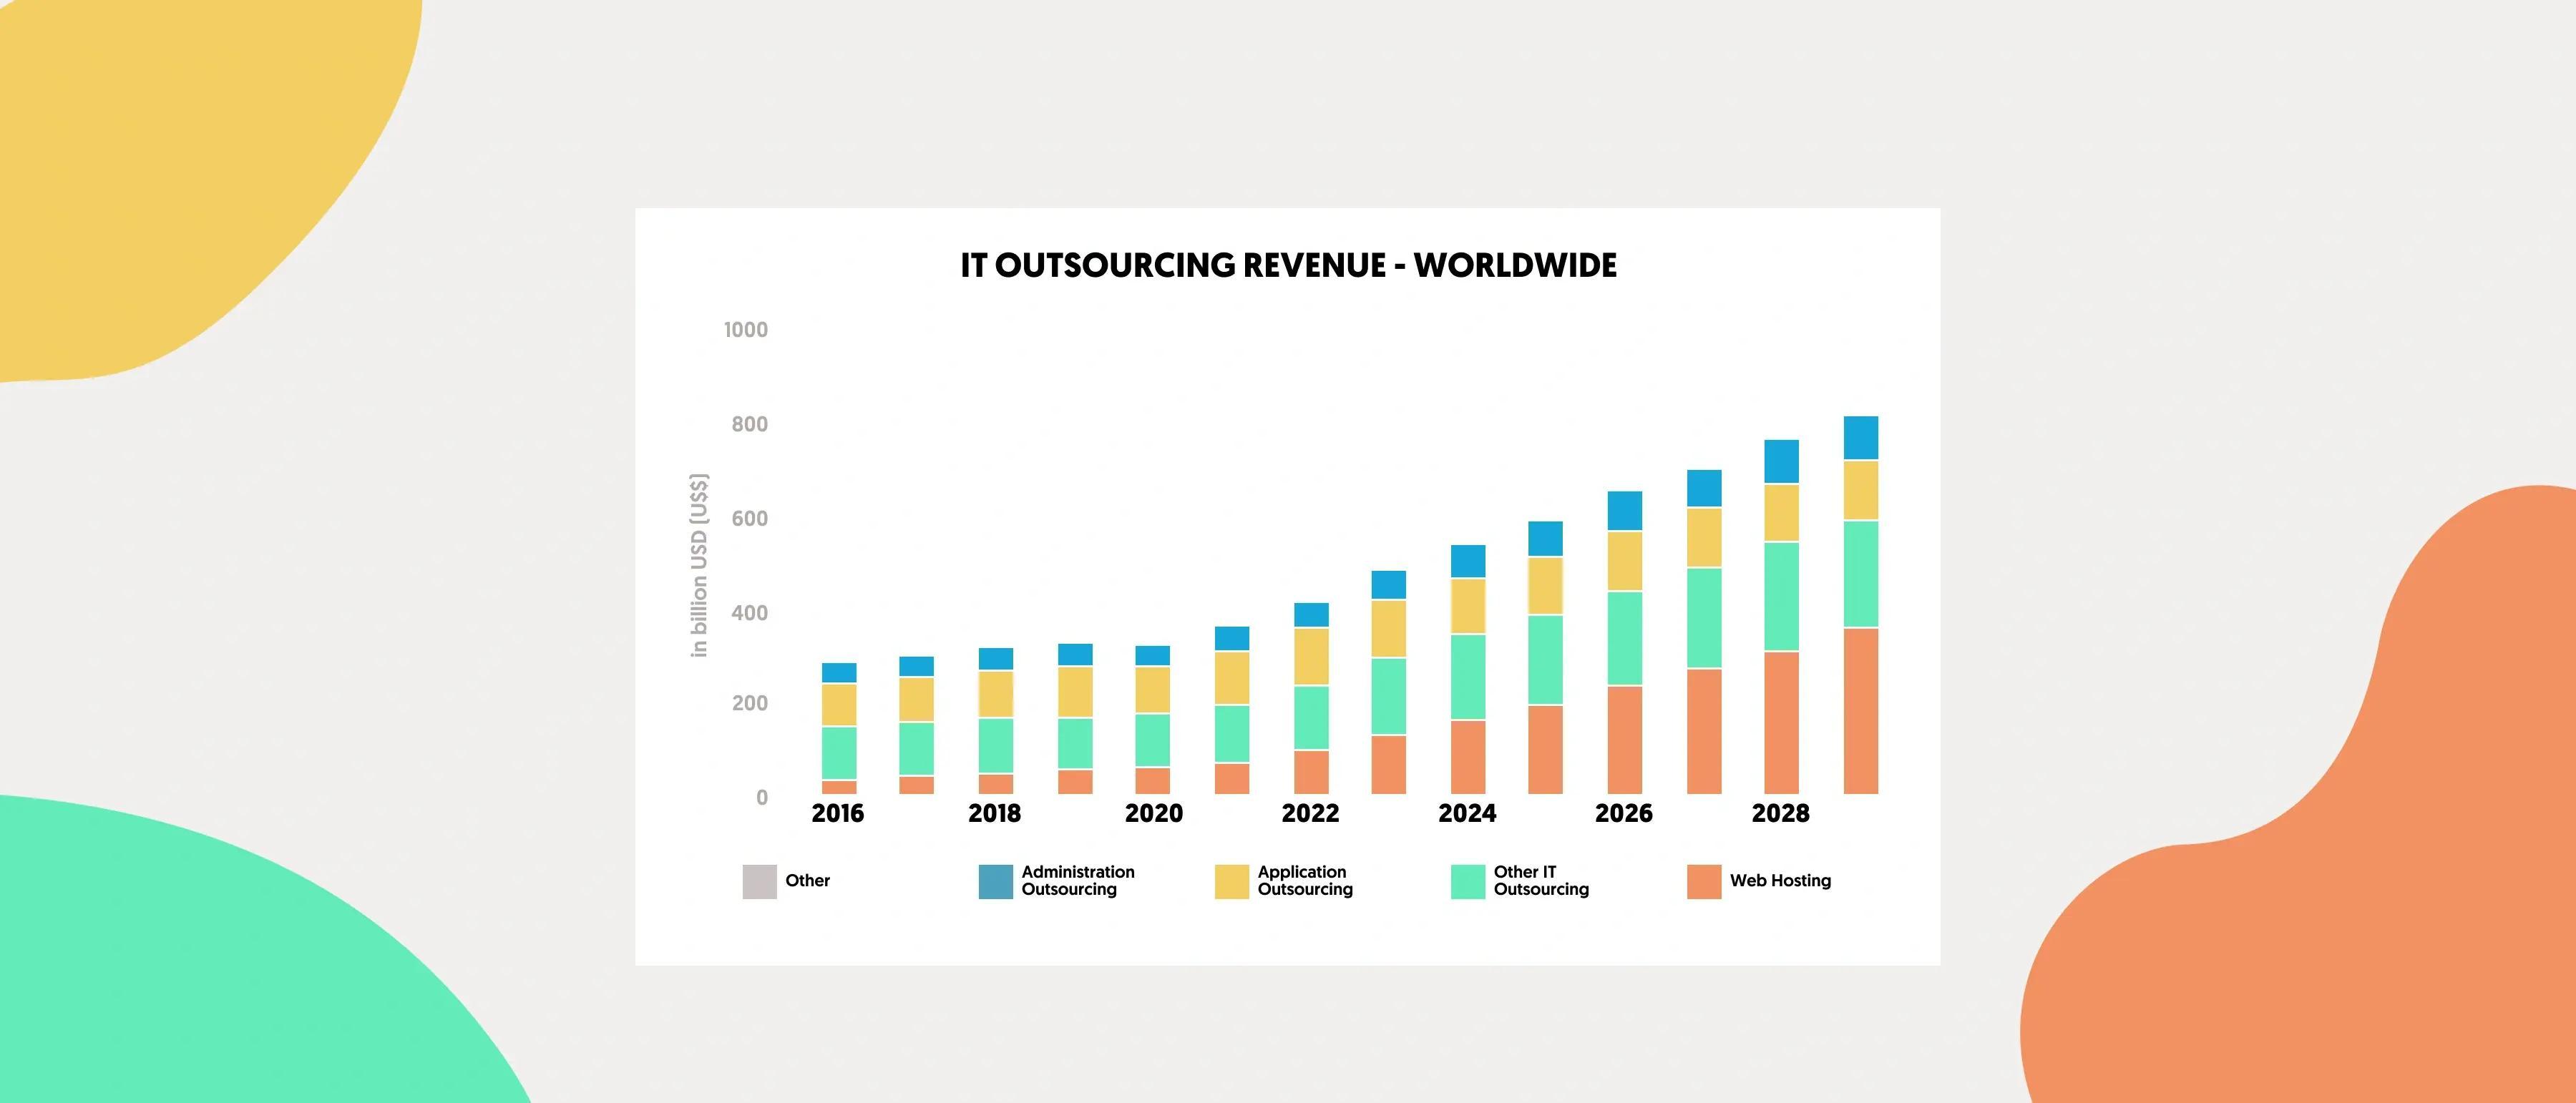Image resolution: width=2576 pixels, height=1103 pixels.
Task: Select the 'Administration Outsourcing' legend label
Action: point(1078,880)
